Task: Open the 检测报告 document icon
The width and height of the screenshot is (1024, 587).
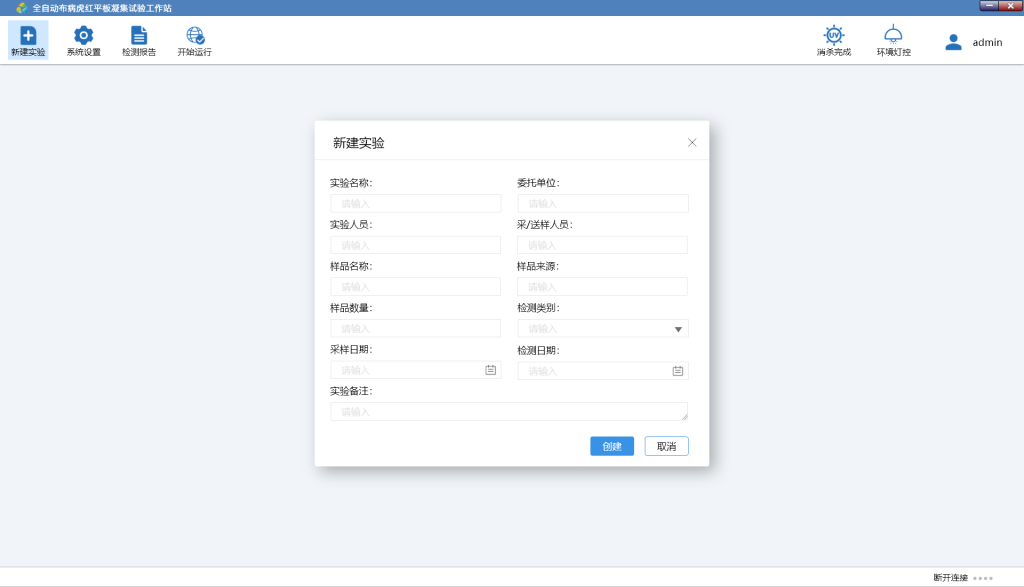Action: coord(139,36)
